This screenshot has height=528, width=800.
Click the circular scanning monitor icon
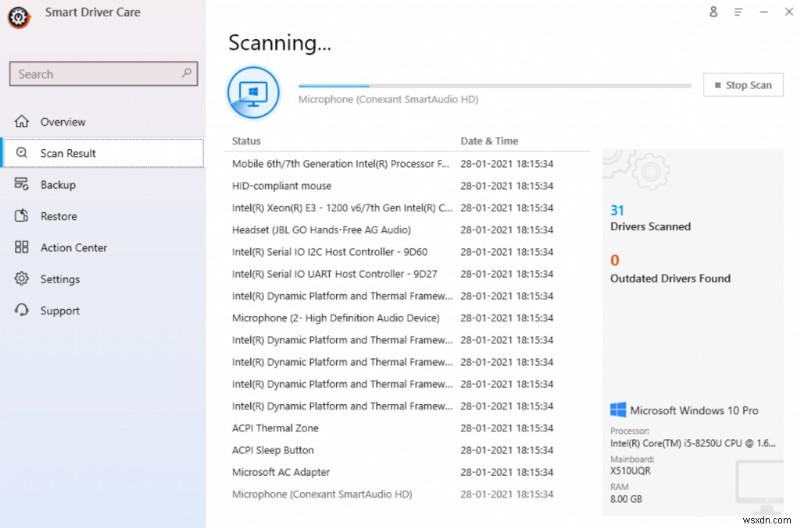(254, 93)
